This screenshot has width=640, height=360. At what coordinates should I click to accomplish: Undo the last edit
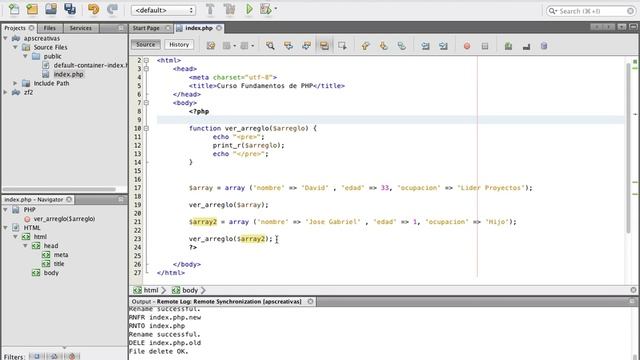93,9
